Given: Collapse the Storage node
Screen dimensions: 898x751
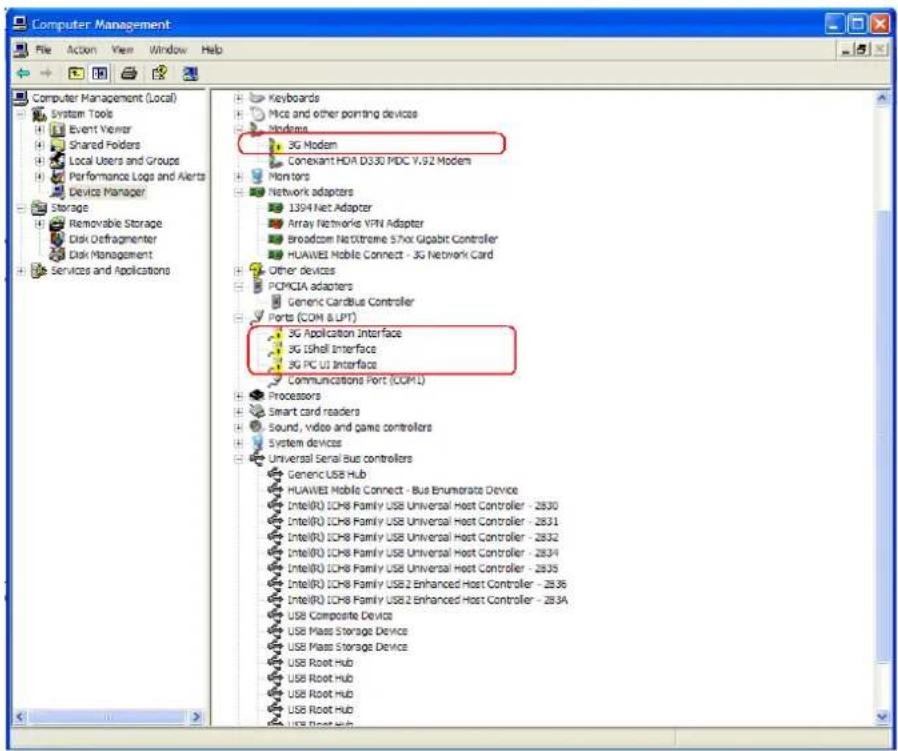Looking at the screenshot, I should 21,208.
